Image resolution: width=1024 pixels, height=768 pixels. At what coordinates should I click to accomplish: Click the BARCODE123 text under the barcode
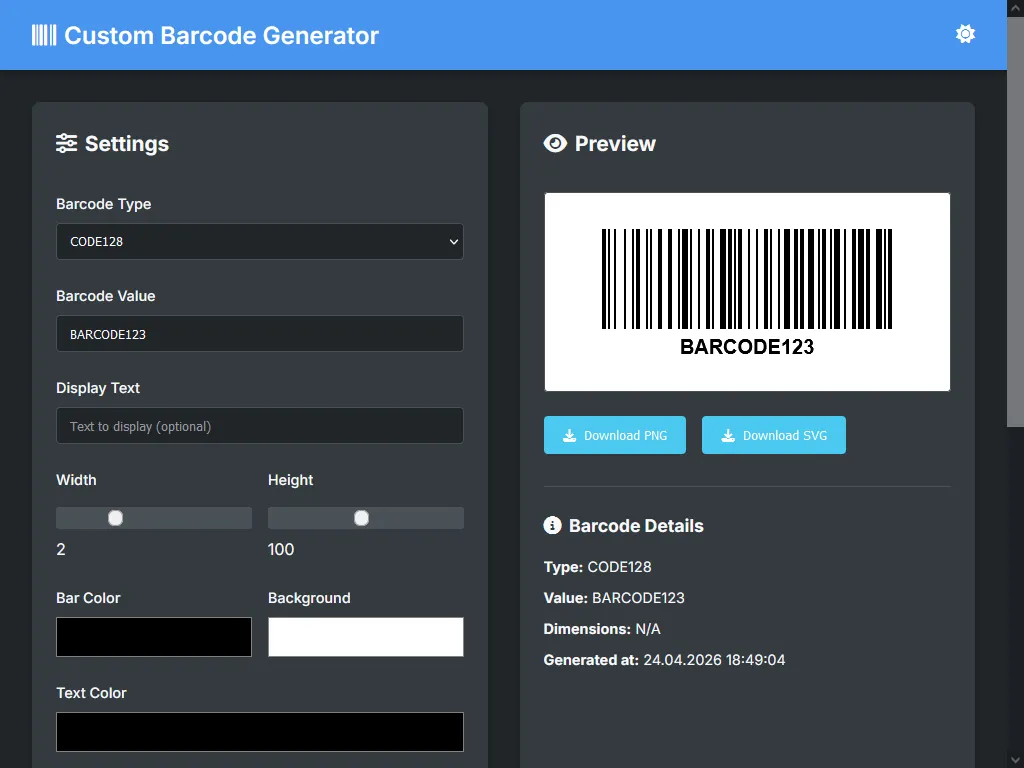click(x=747, y=347)
